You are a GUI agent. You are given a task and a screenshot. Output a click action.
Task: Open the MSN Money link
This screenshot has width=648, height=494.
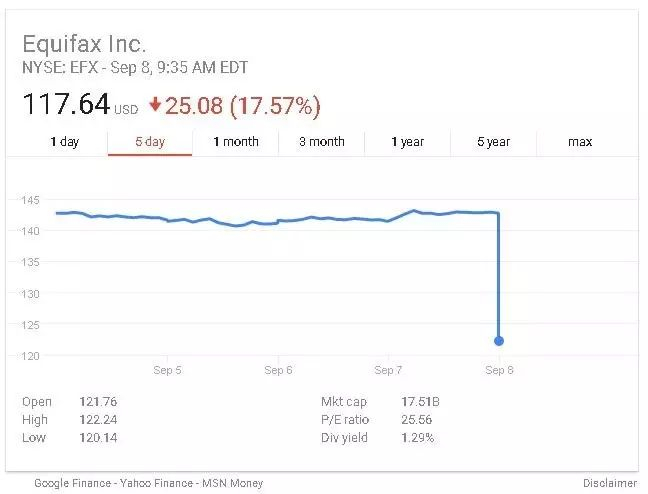233,483
